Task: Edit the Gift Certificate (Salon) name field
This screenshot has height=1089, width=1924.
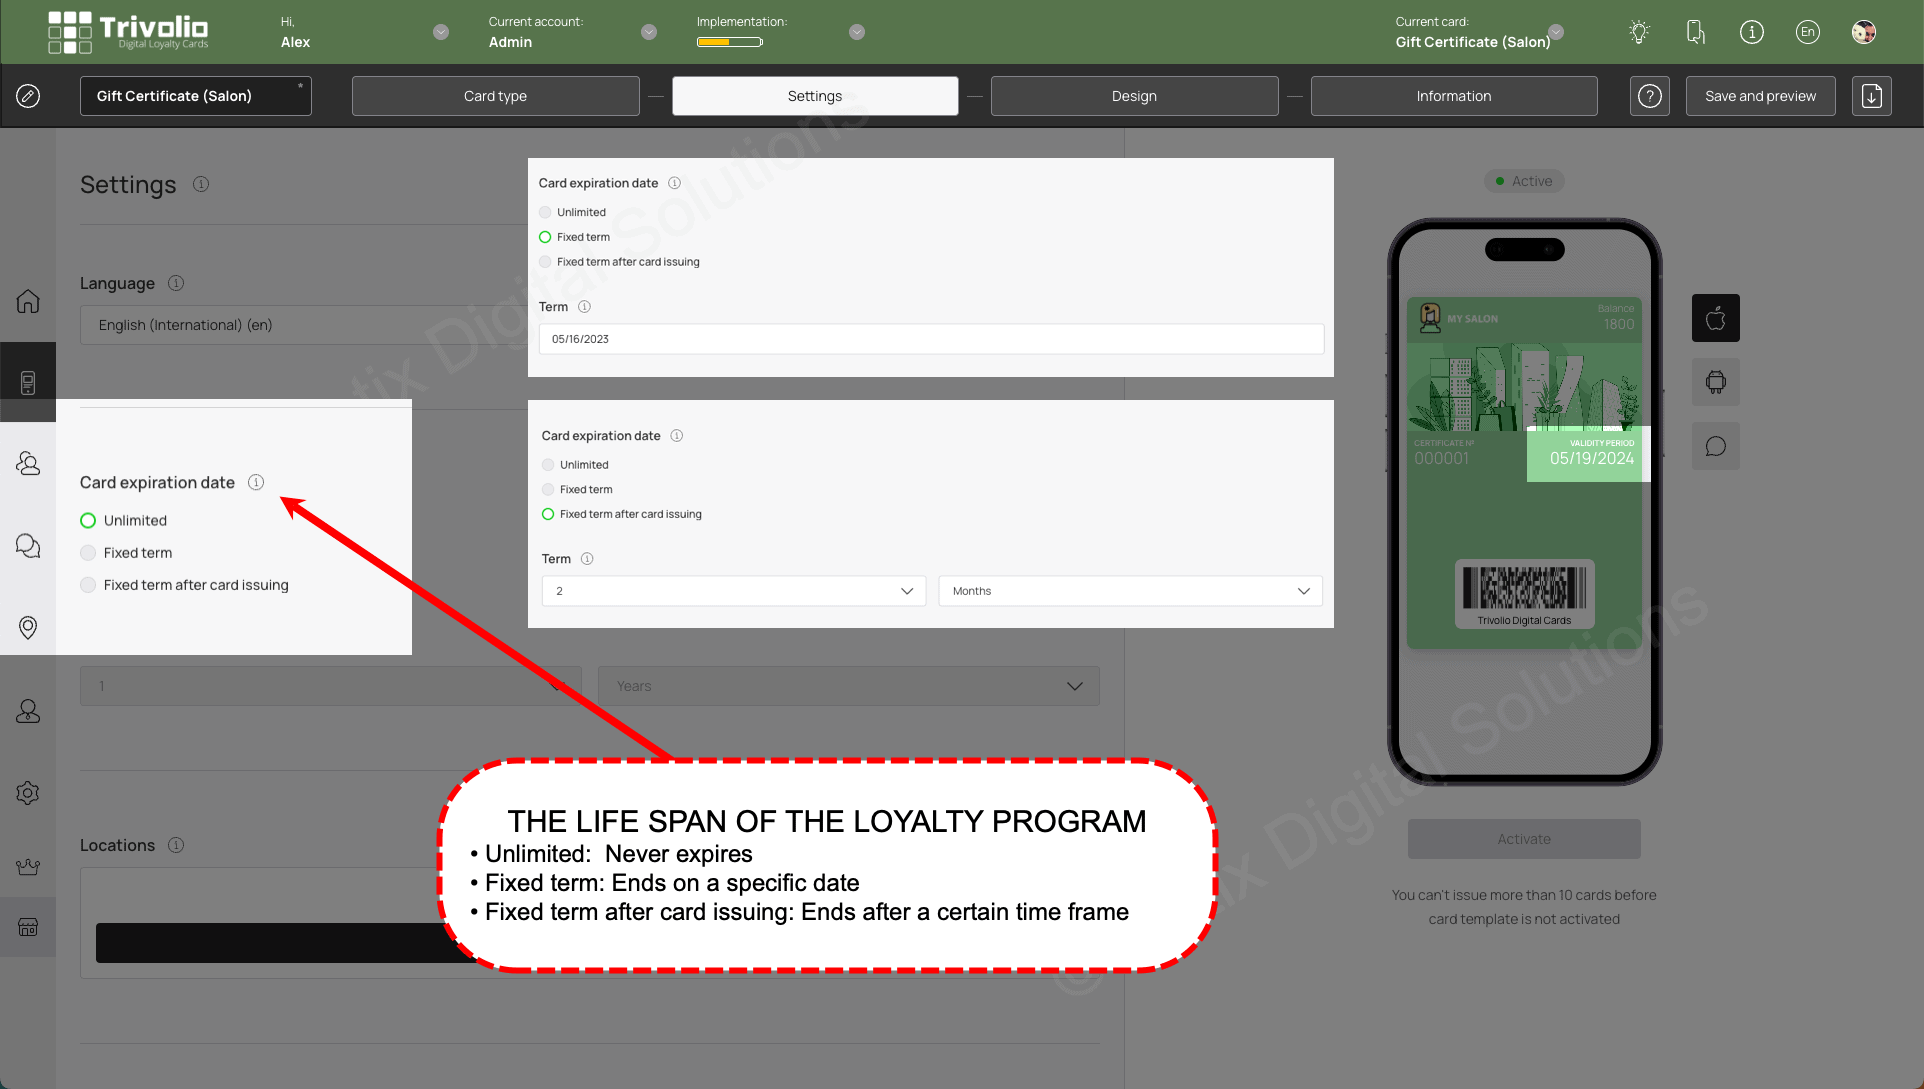Action: (196, 96)
